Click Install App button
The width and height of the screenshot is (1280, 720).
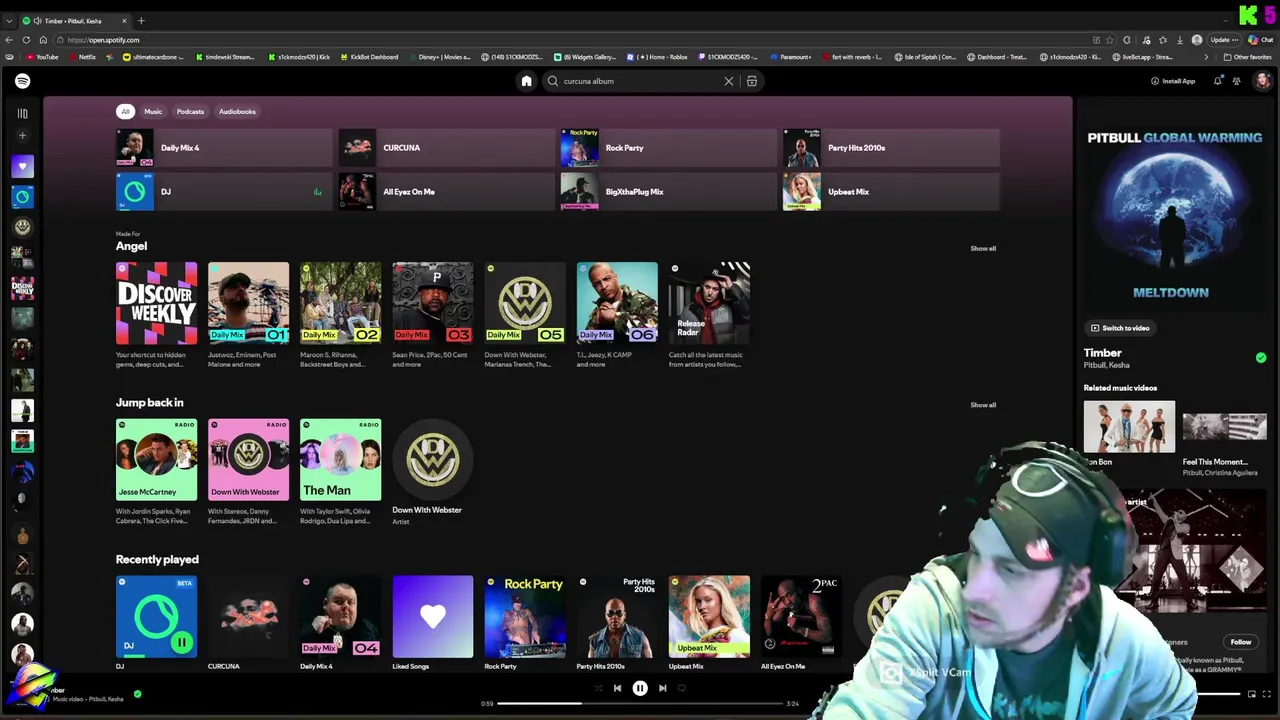1173,81
